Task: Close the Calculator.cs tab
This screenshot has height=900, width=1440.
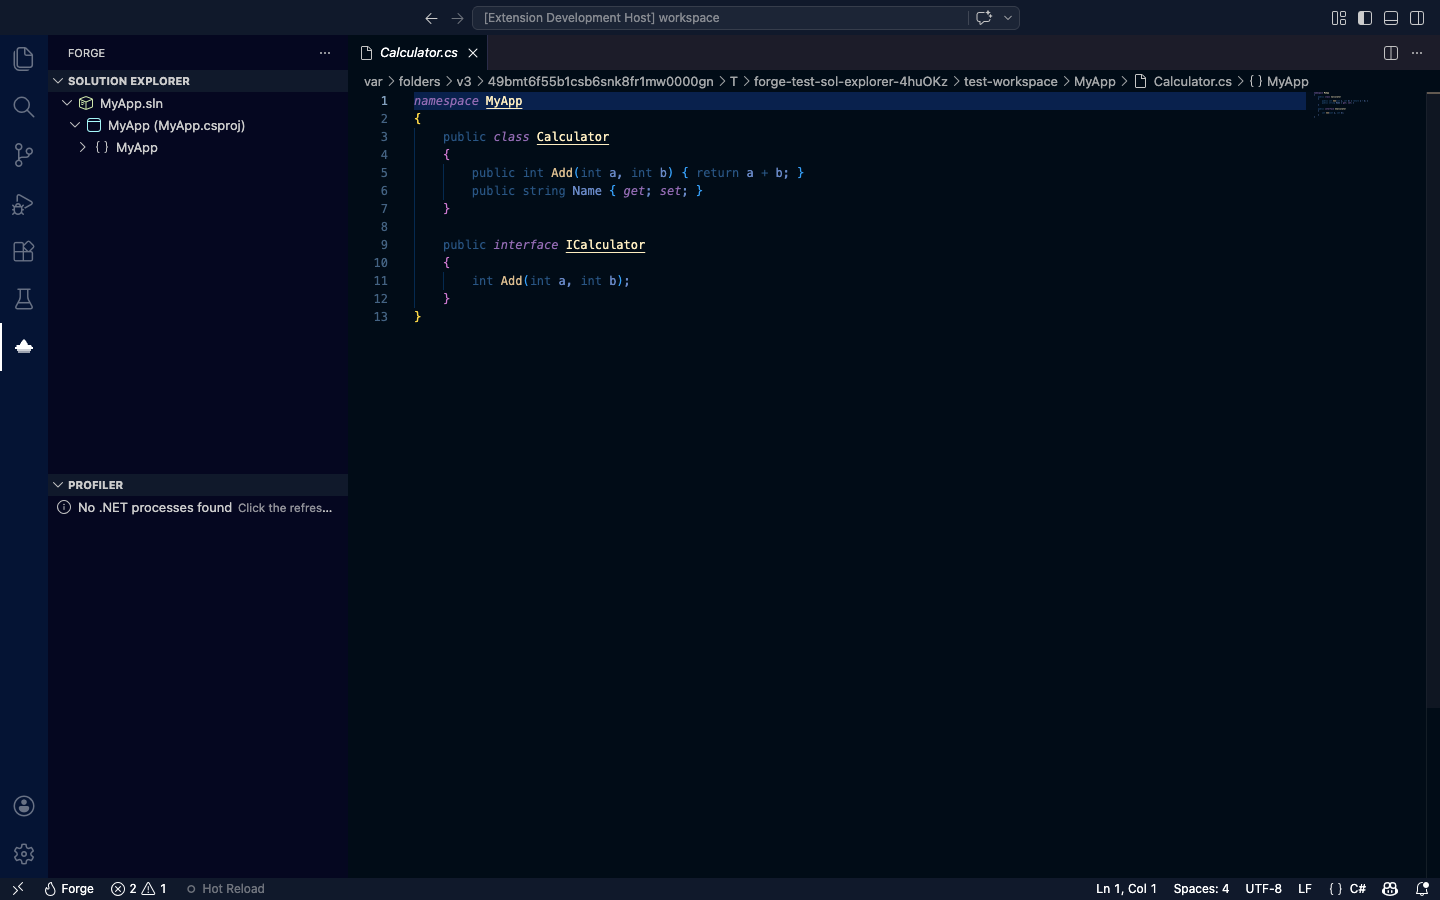Action: (473, 53)
